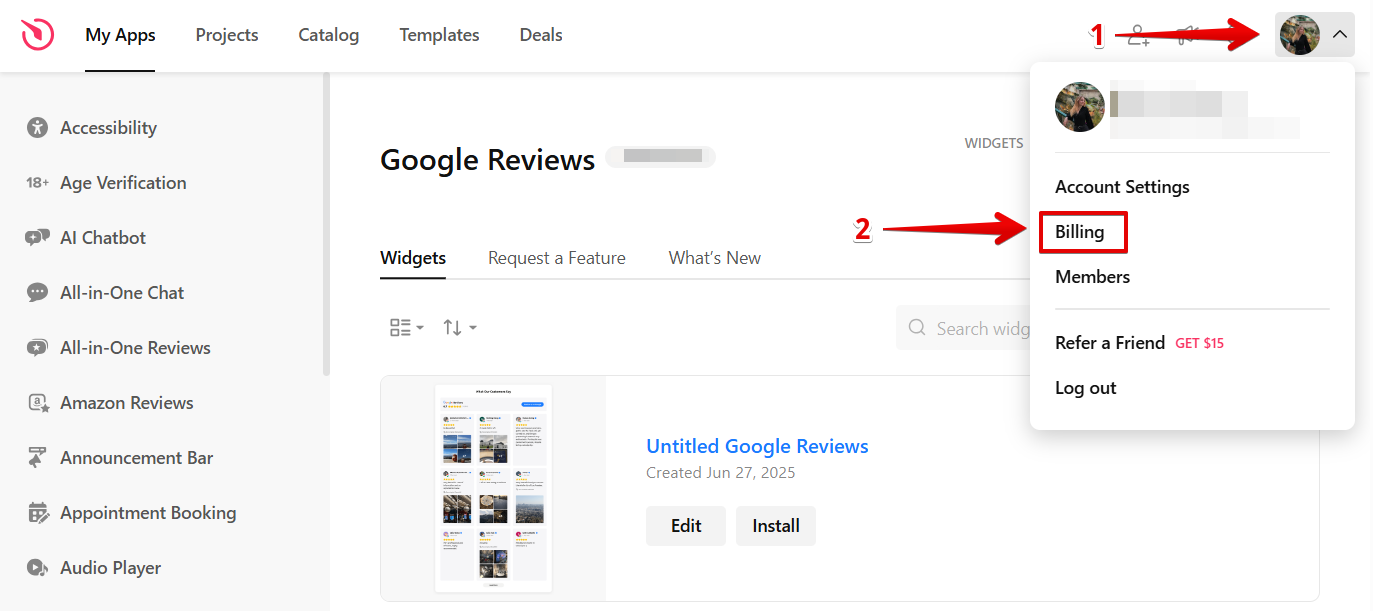This screenshot has height=611, width=1373.
Task: Click the Announcement Bar icon
Action: pyautogui.click(x=38, y=458)
